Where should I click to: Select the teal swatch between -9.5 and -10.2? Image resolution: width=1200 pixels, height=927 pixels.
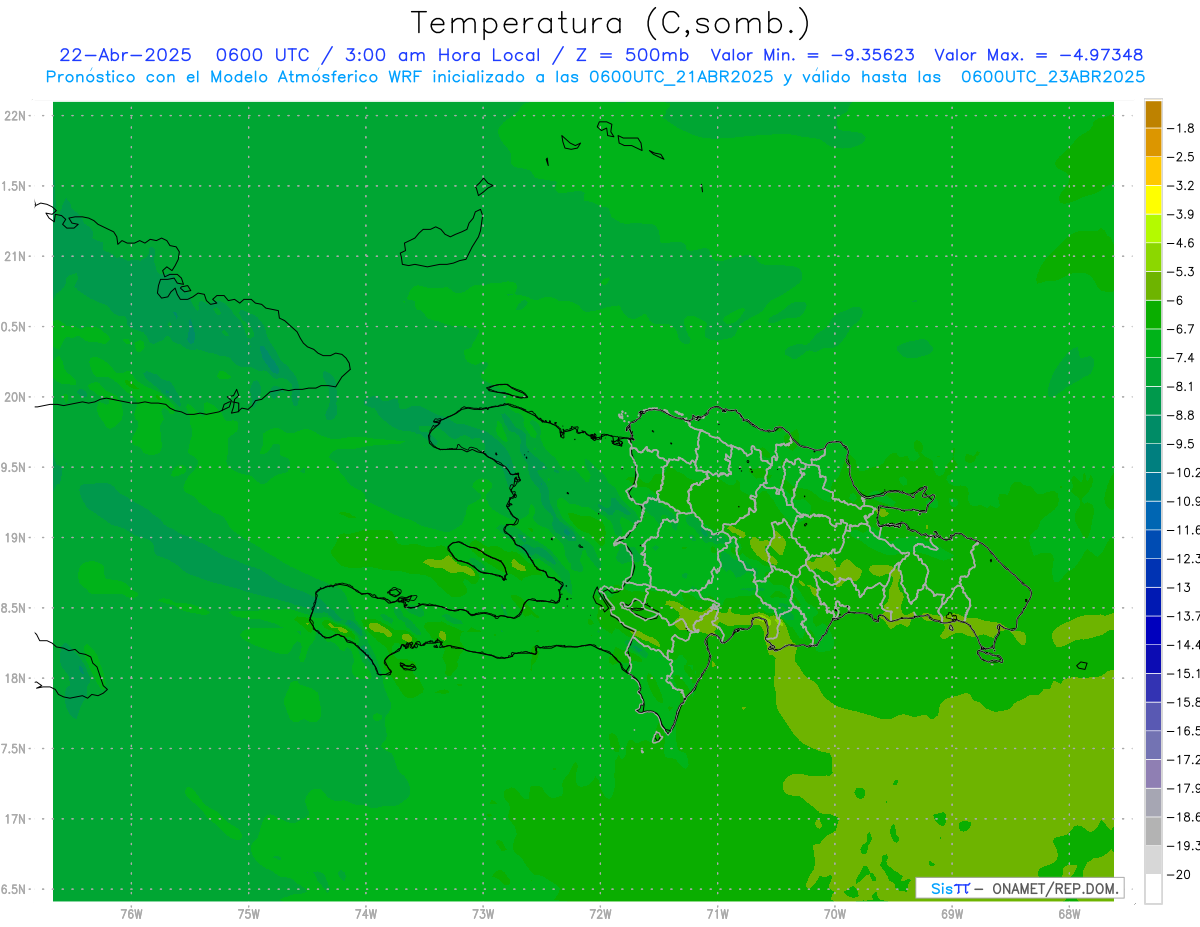click(1153, 458)
